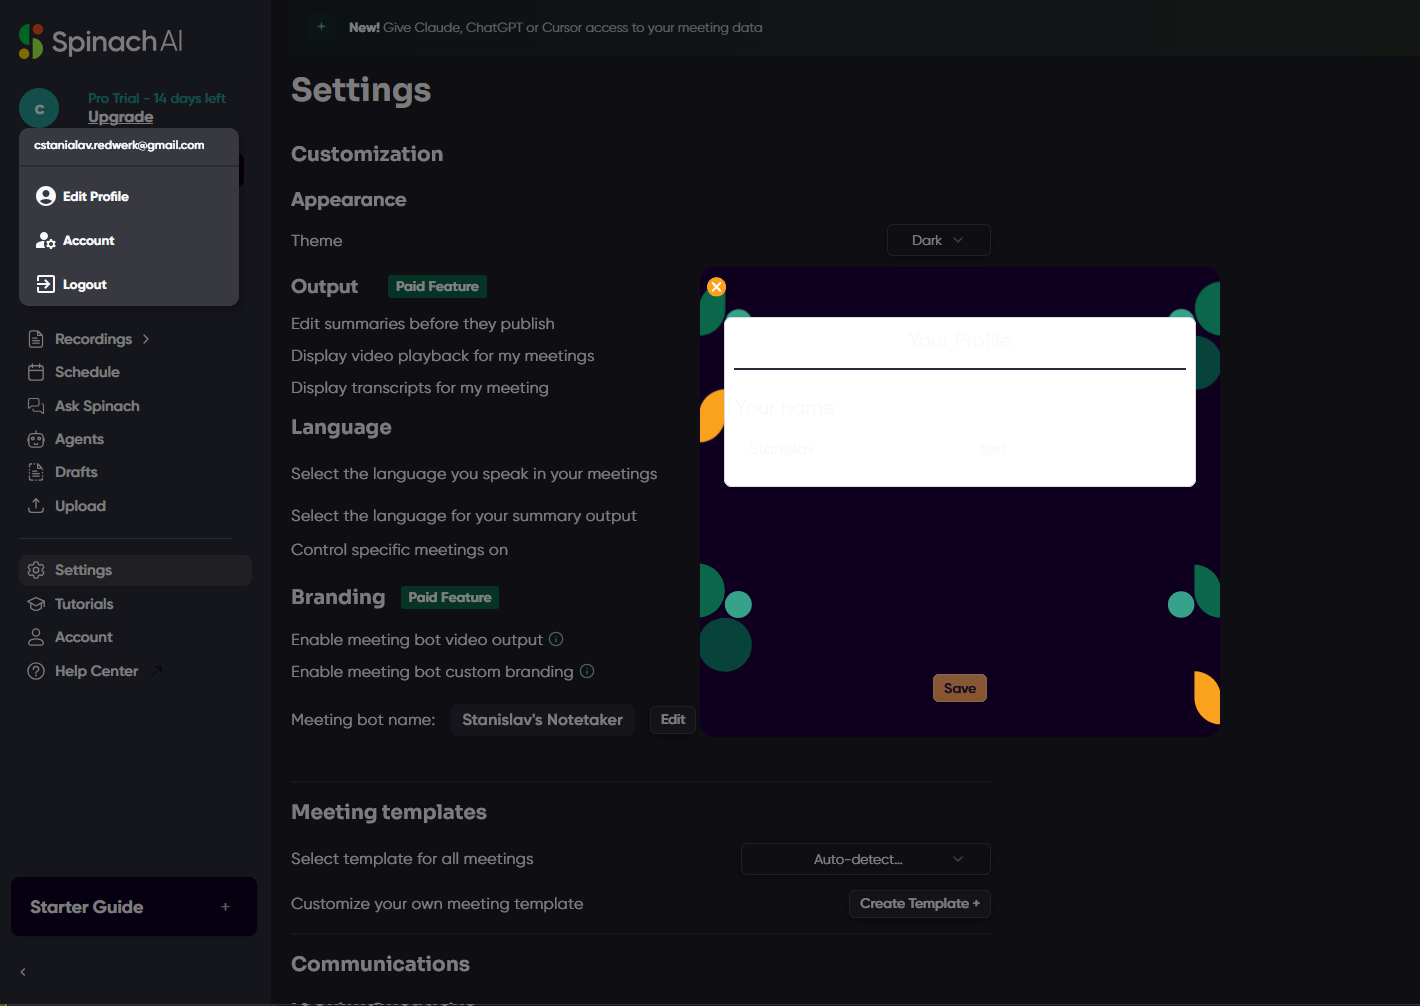The height and width of the screenshot is (1006, 1420).
Task: Click the first name field containing Stanislav
Action: (x=845, y=449)
